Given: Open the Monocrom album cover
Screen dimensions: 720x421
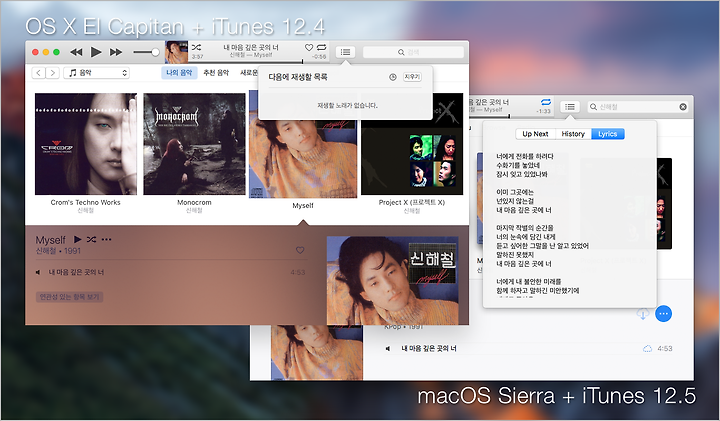Looking at the screenshot, I should click(194, 144).
